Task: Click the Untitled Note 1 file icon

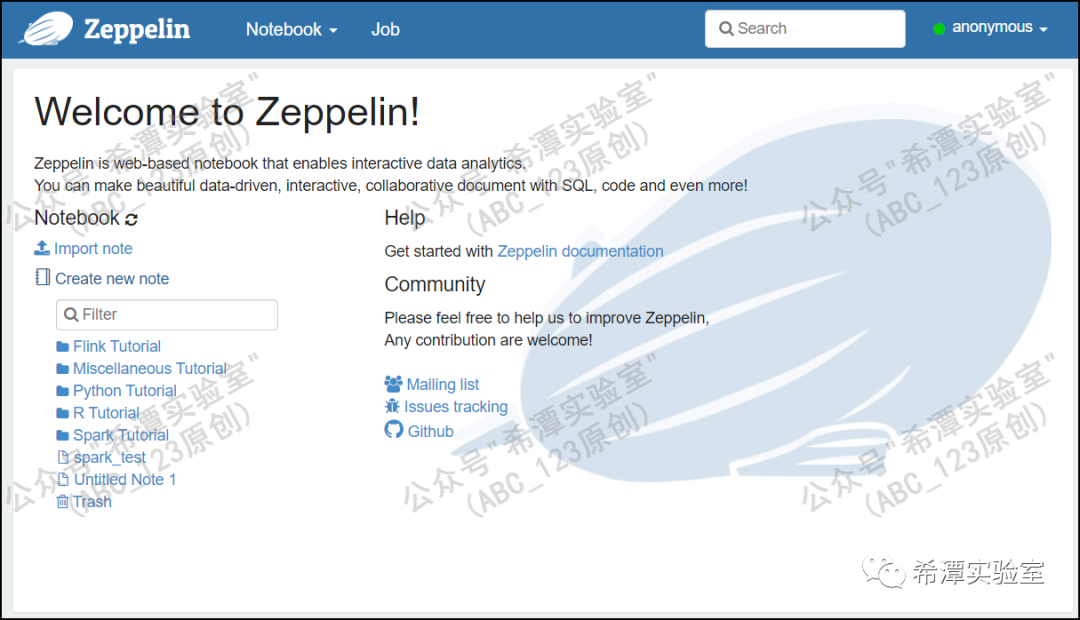Action: click(63, 479)
